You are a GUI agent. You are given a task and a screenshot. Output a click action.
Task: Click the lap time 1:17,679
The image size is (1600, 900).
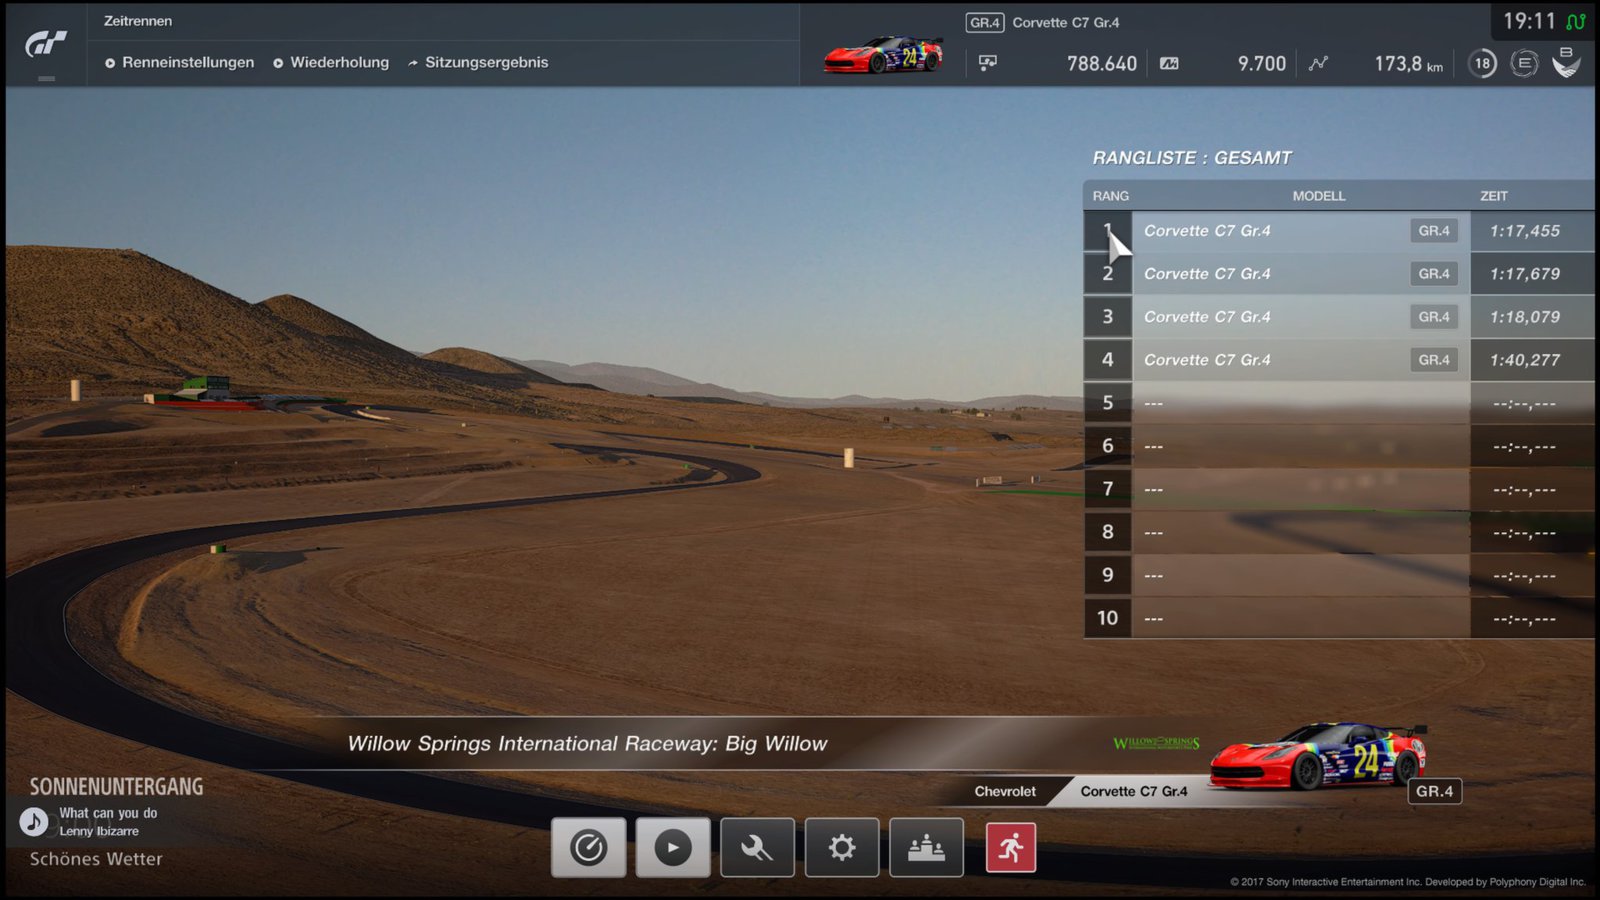click(1525, 274)
